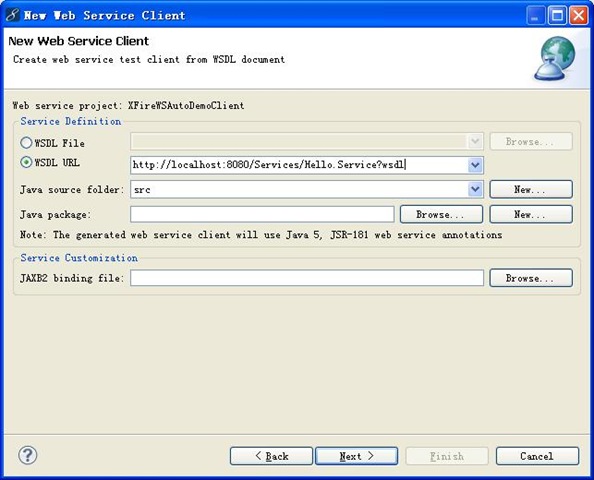The image size is (594, 480).
Task: Maximize the New Web Service Client dialog
Action: point(557,16)
